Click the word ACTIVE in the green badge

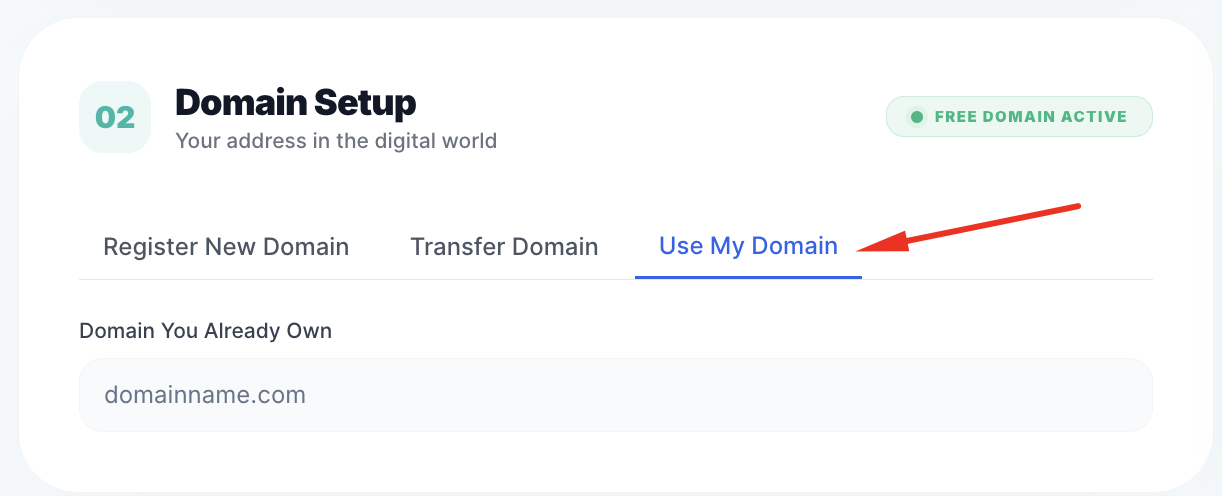(1094, 117)
